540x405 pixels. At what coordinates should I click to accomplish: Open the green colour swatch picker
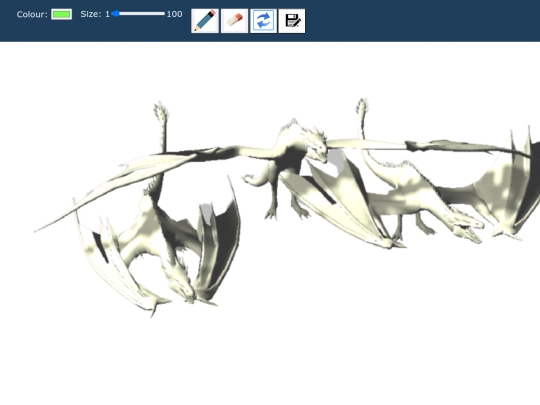tap(62, 14)
